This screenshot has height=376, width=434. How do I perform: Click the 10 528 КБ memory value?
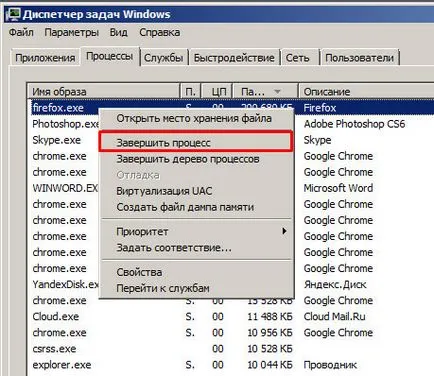[270, 349]
